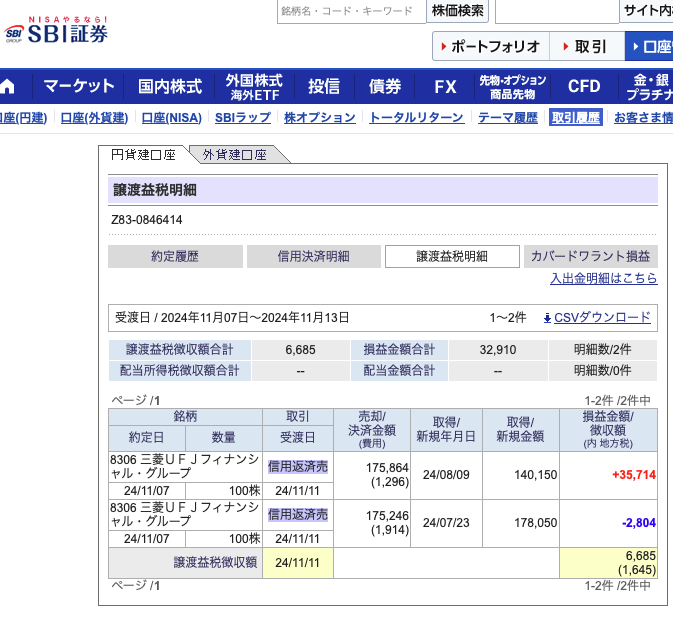Image resolution: width=673 pixels, height=617 pixels.
Task: Type in the 銘柄名・コード・キーワード search field
Action: (x=349, y=11)
